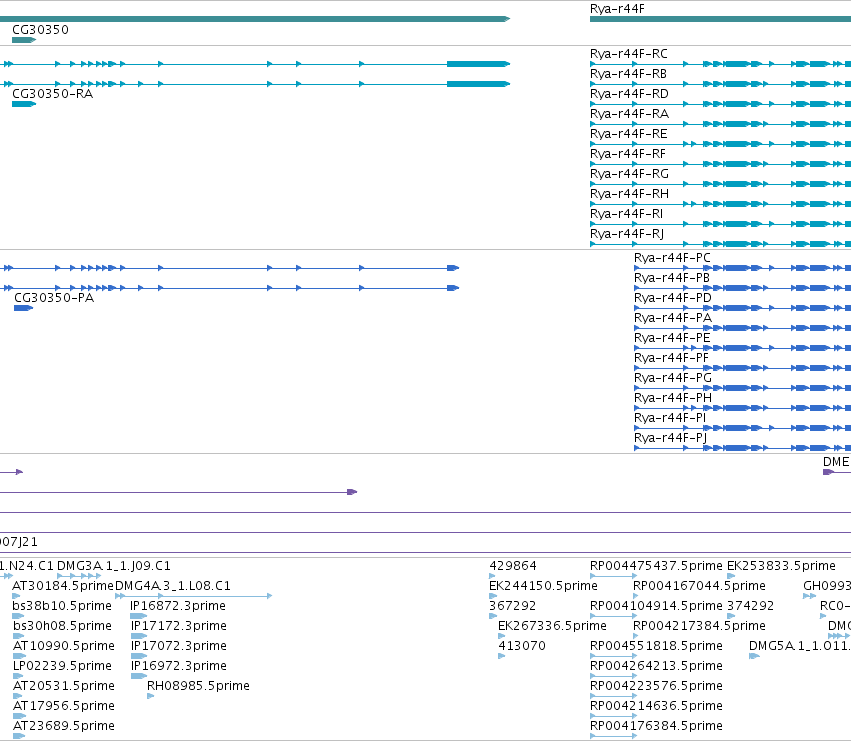Click EST RP004551818.5prime
This screenshot has width=851, height=741.
pyautogui.click(x=656, y=647)
